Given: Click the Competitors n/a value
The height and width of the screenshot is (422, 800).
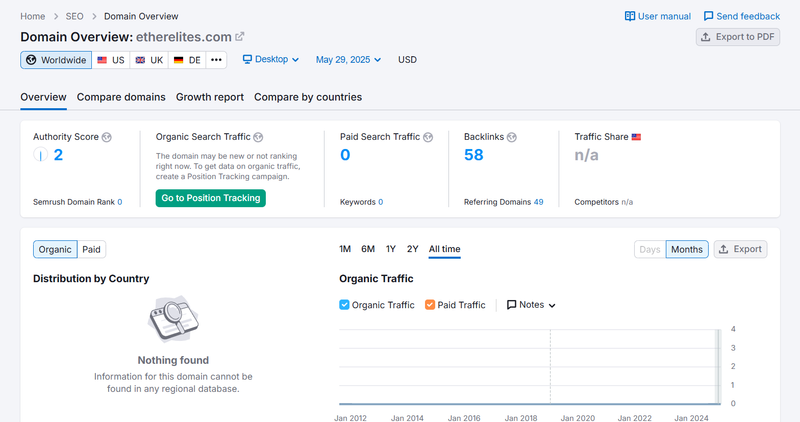Looking at the screenshot, I should (x=627, y=202).
